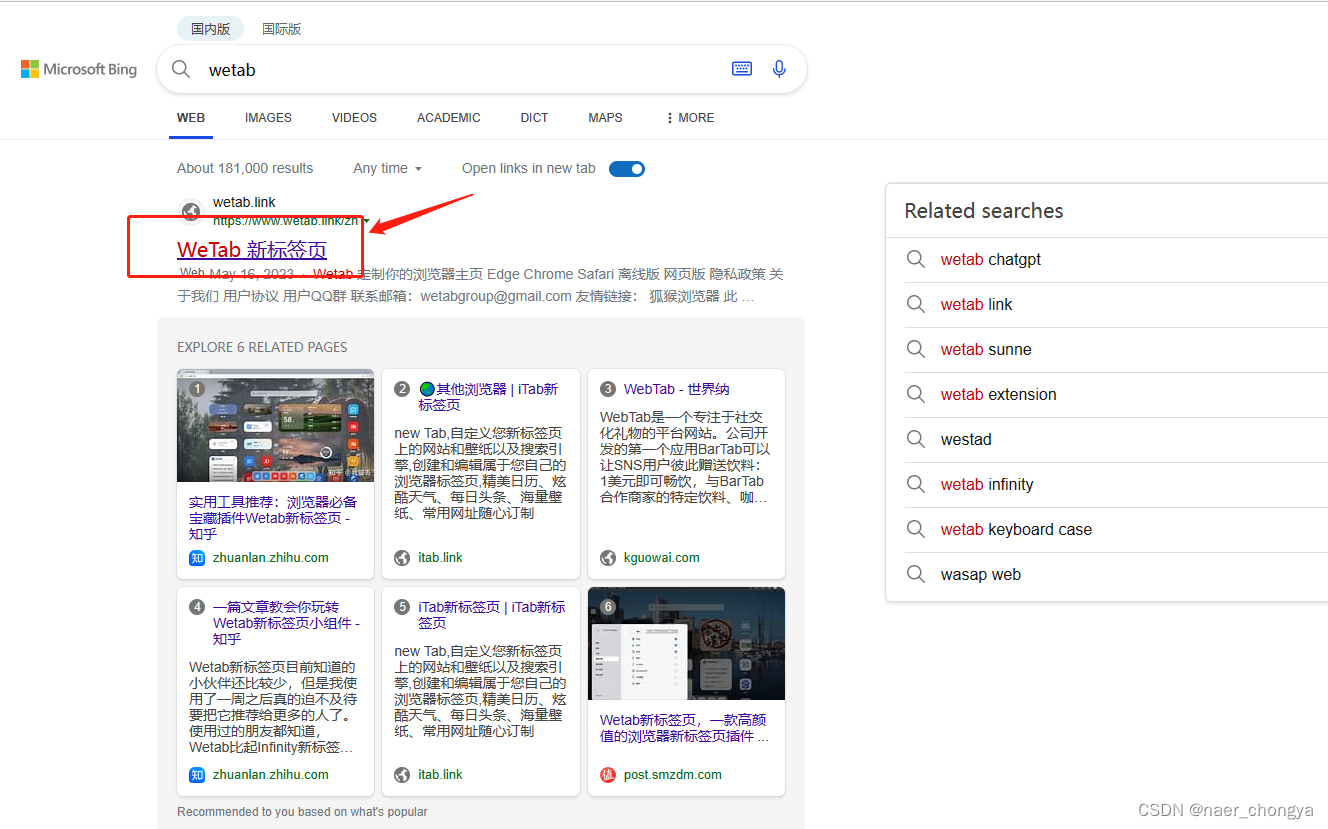Open the IMAGES tab
1328x829 pixels.
(268, 117)
